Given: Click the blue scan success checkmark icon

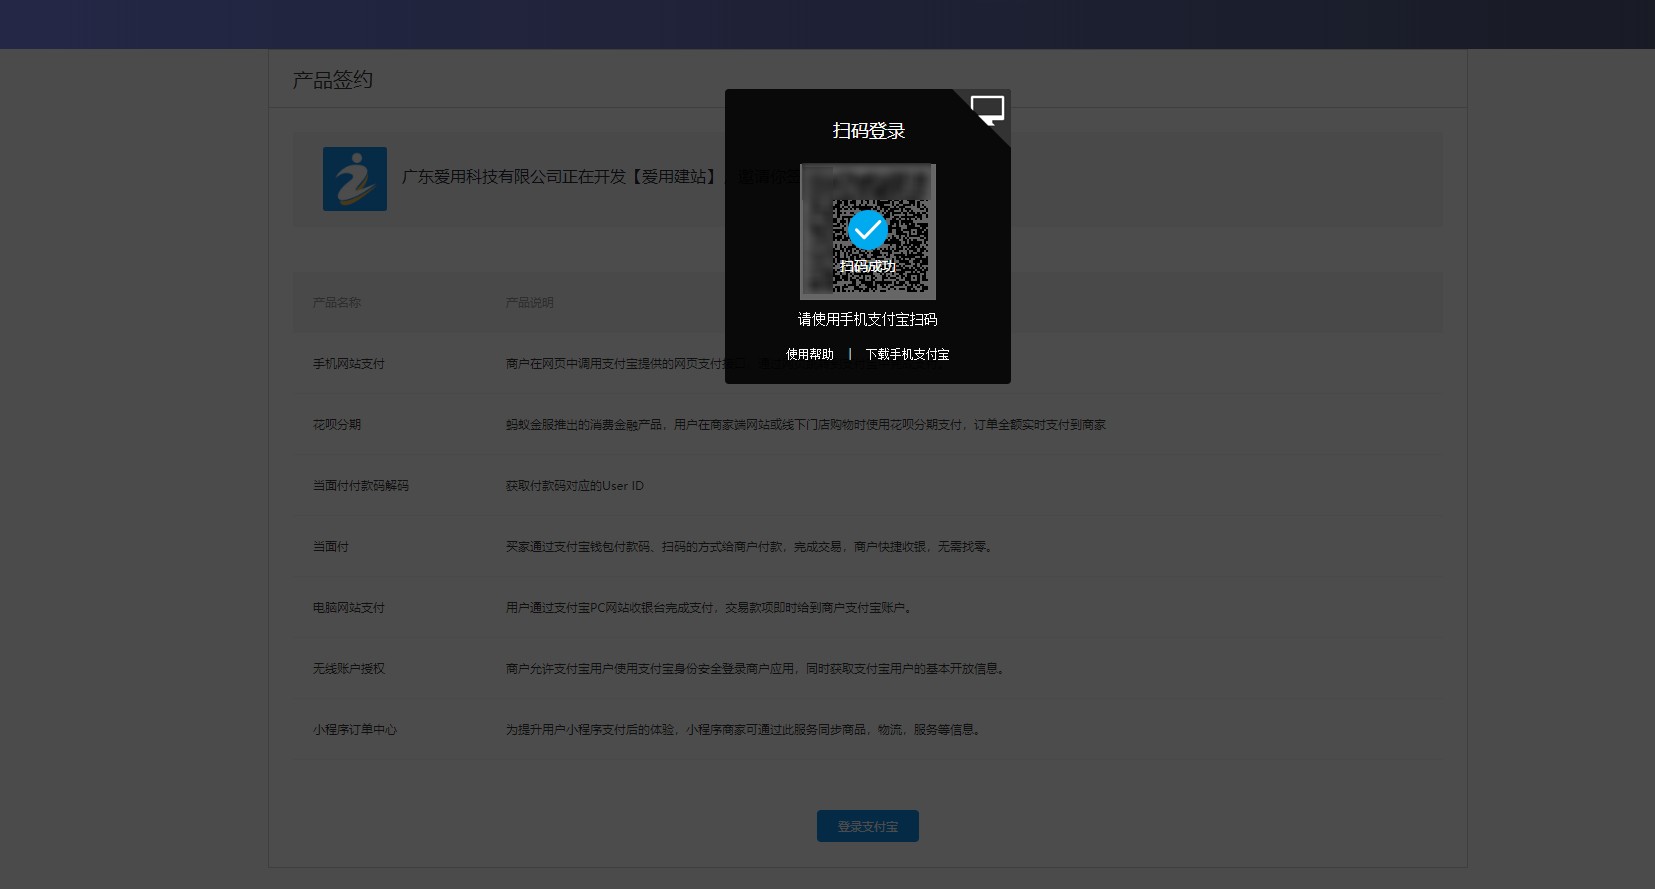Looking at the screenshot, I should coord(867,230).
